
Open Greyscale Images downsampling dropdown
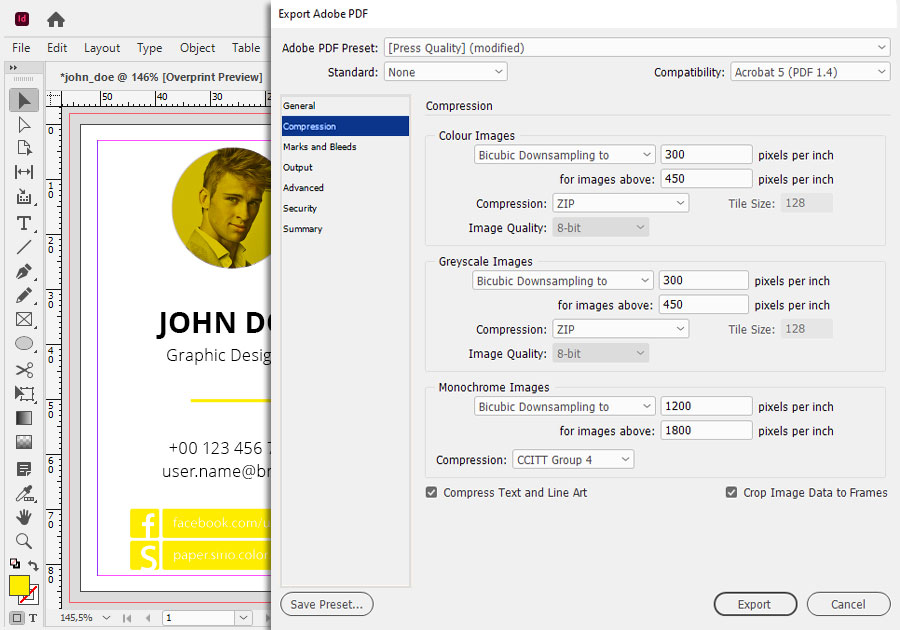tap(562, 281)
